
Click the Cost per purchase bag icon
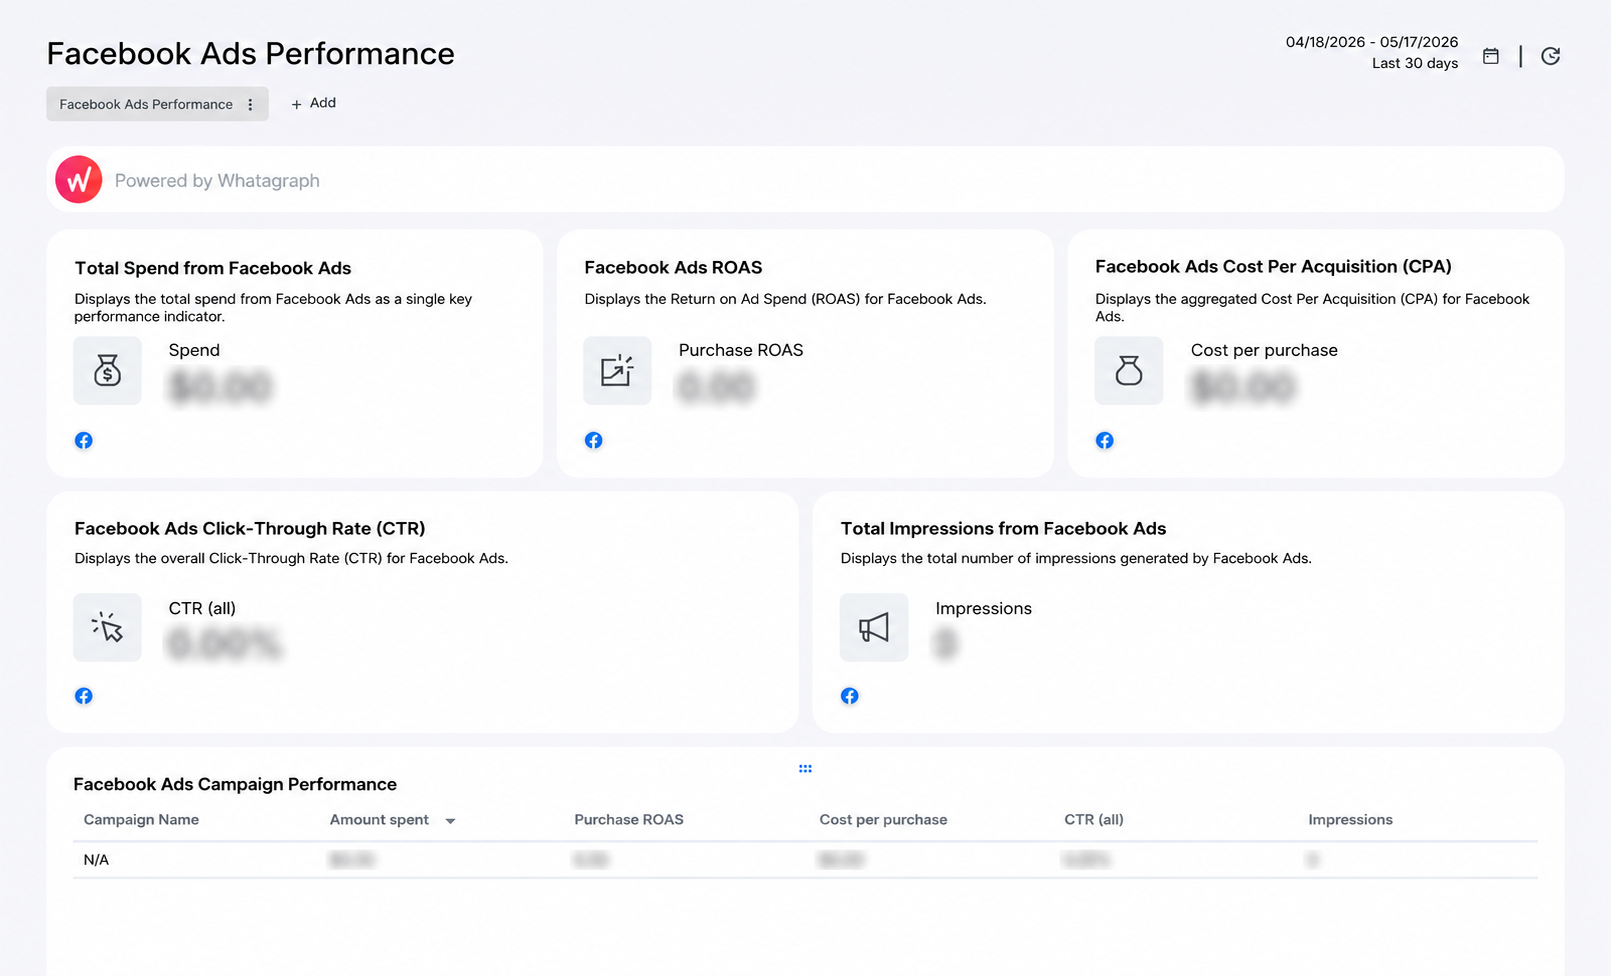pos(1129,371)
